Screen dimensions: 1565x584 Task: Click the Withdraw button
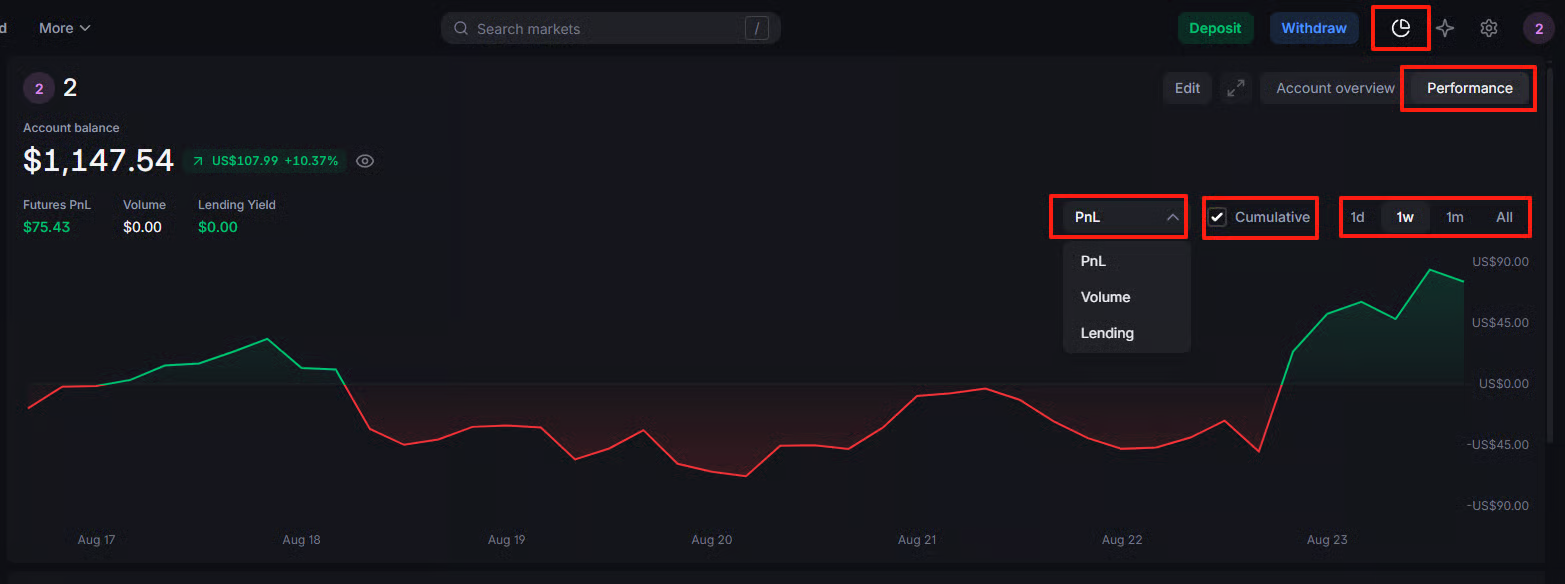point(1314,28)
